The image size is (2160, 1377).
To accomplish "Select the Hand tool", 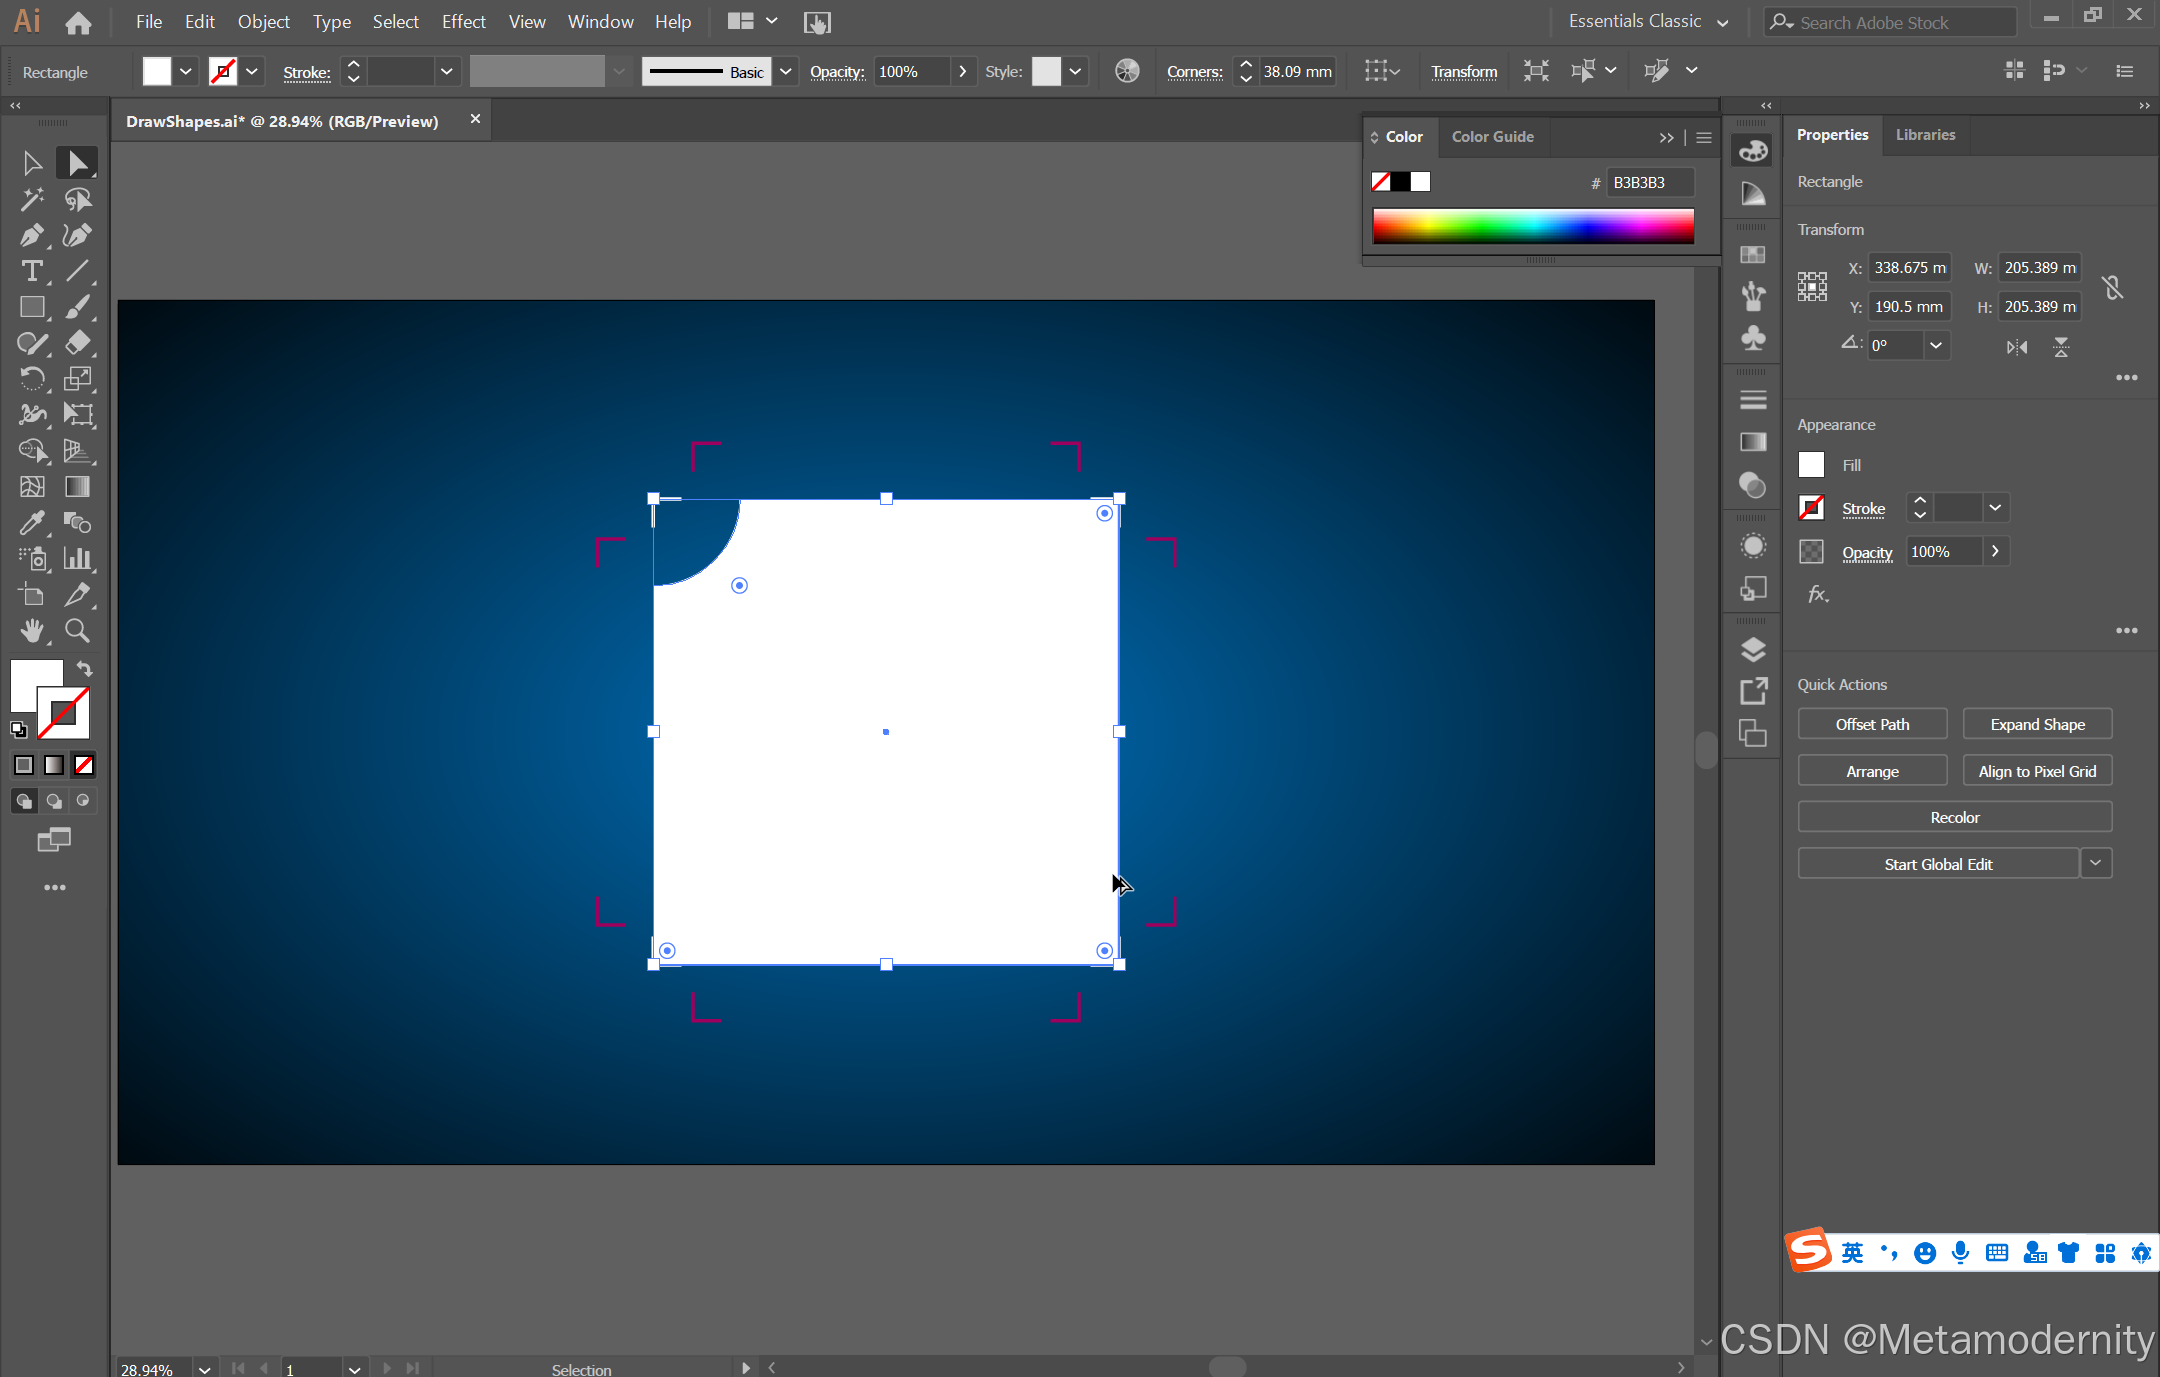I will pos(31,631).
